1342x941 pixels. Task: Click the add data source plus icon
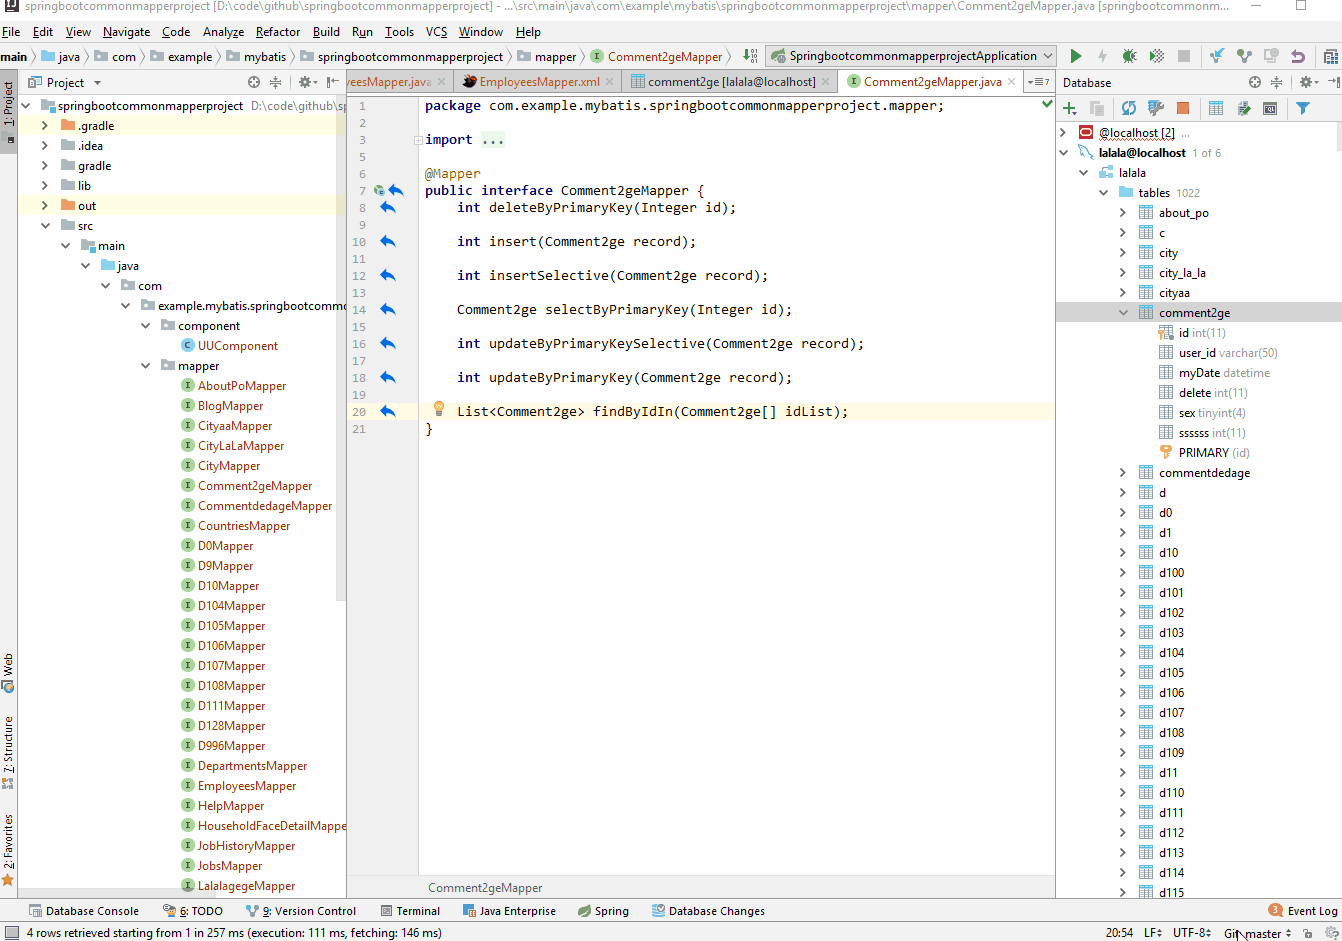tap(1070, 108)
